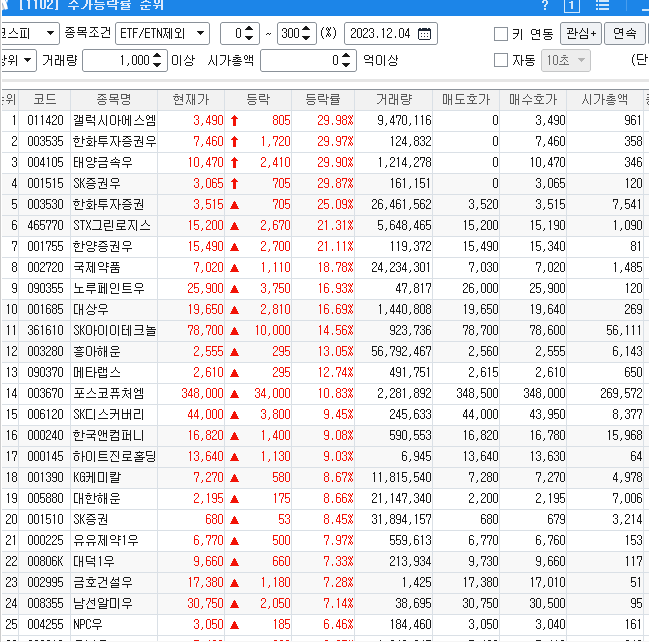The image size is (649, 642).
Task: Select stock name 흥아해운
Action: click(x=97, y=352)
